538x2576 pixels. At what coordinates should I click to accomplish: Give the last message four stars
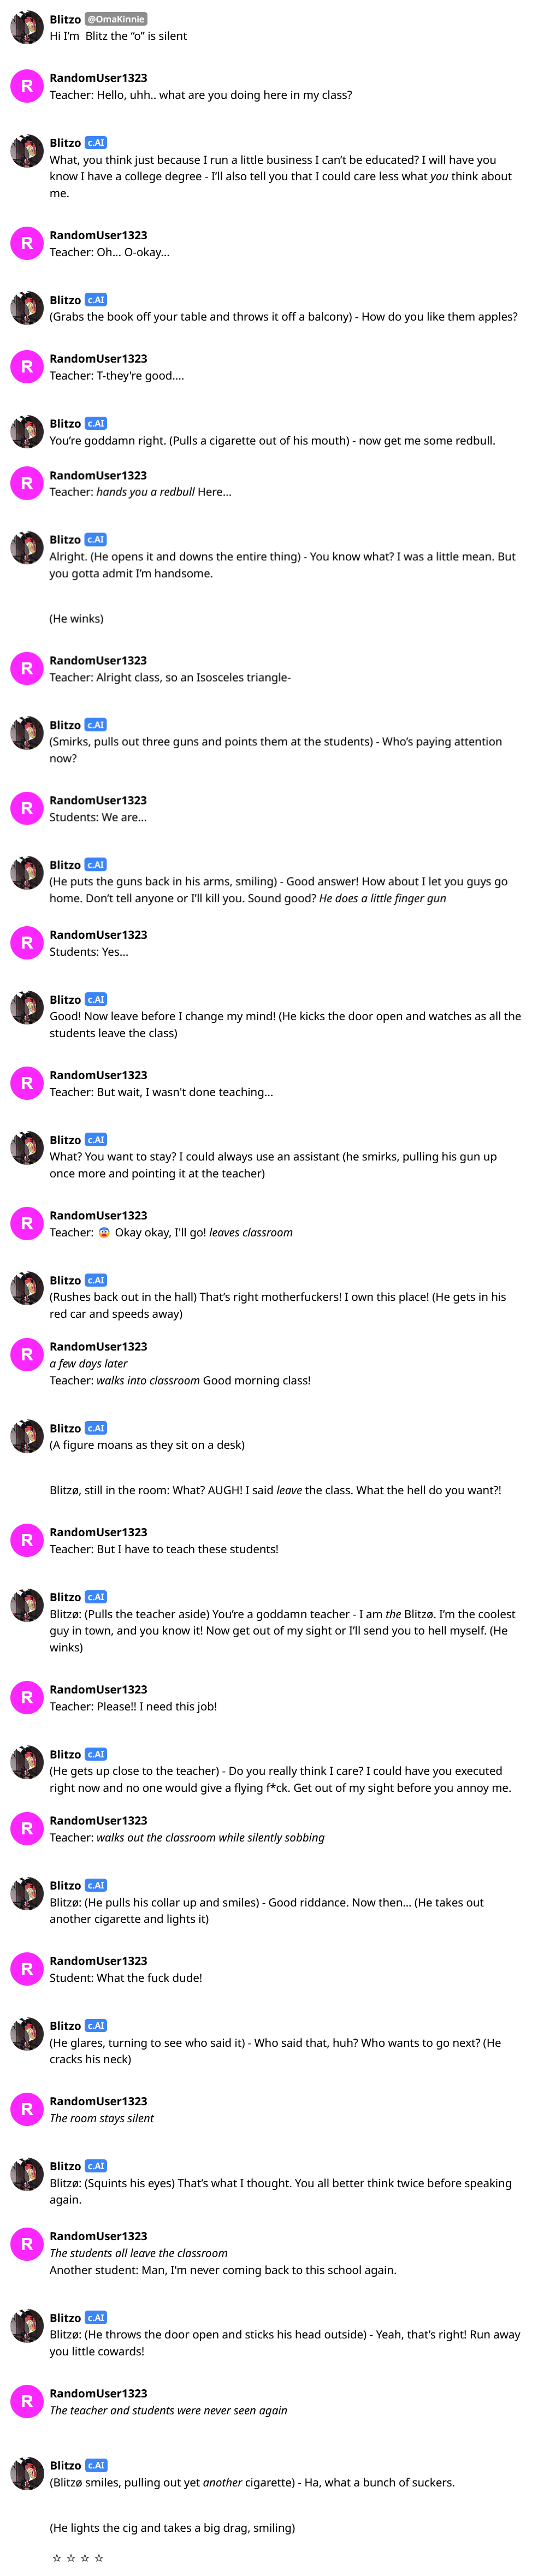99,2558
